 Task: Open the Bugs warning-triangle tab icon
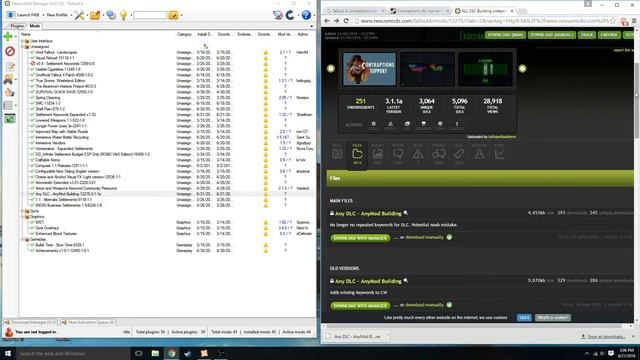coord(418,154)
